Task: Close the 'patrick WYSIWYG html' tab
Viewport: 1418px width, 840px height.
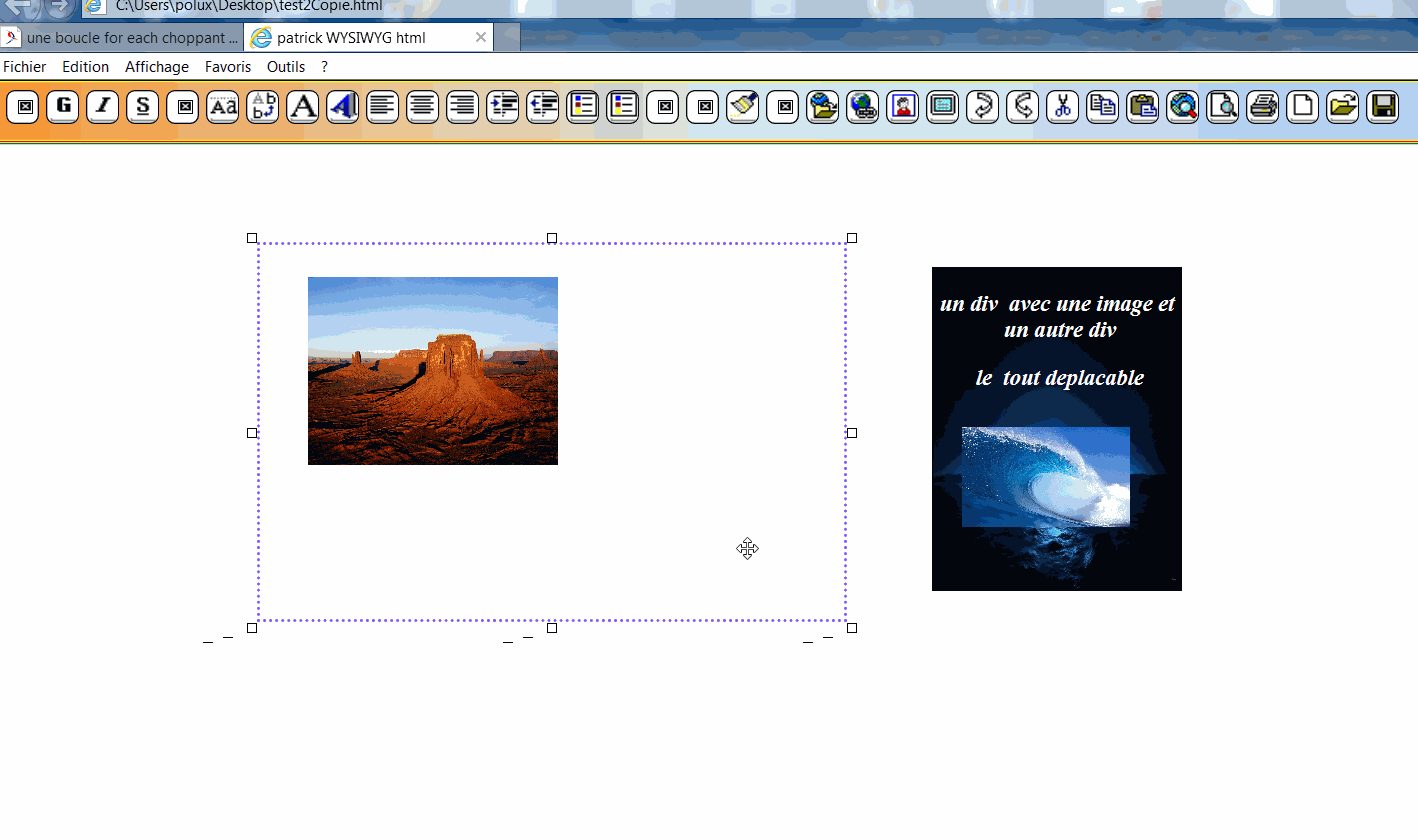Action: 481,38
